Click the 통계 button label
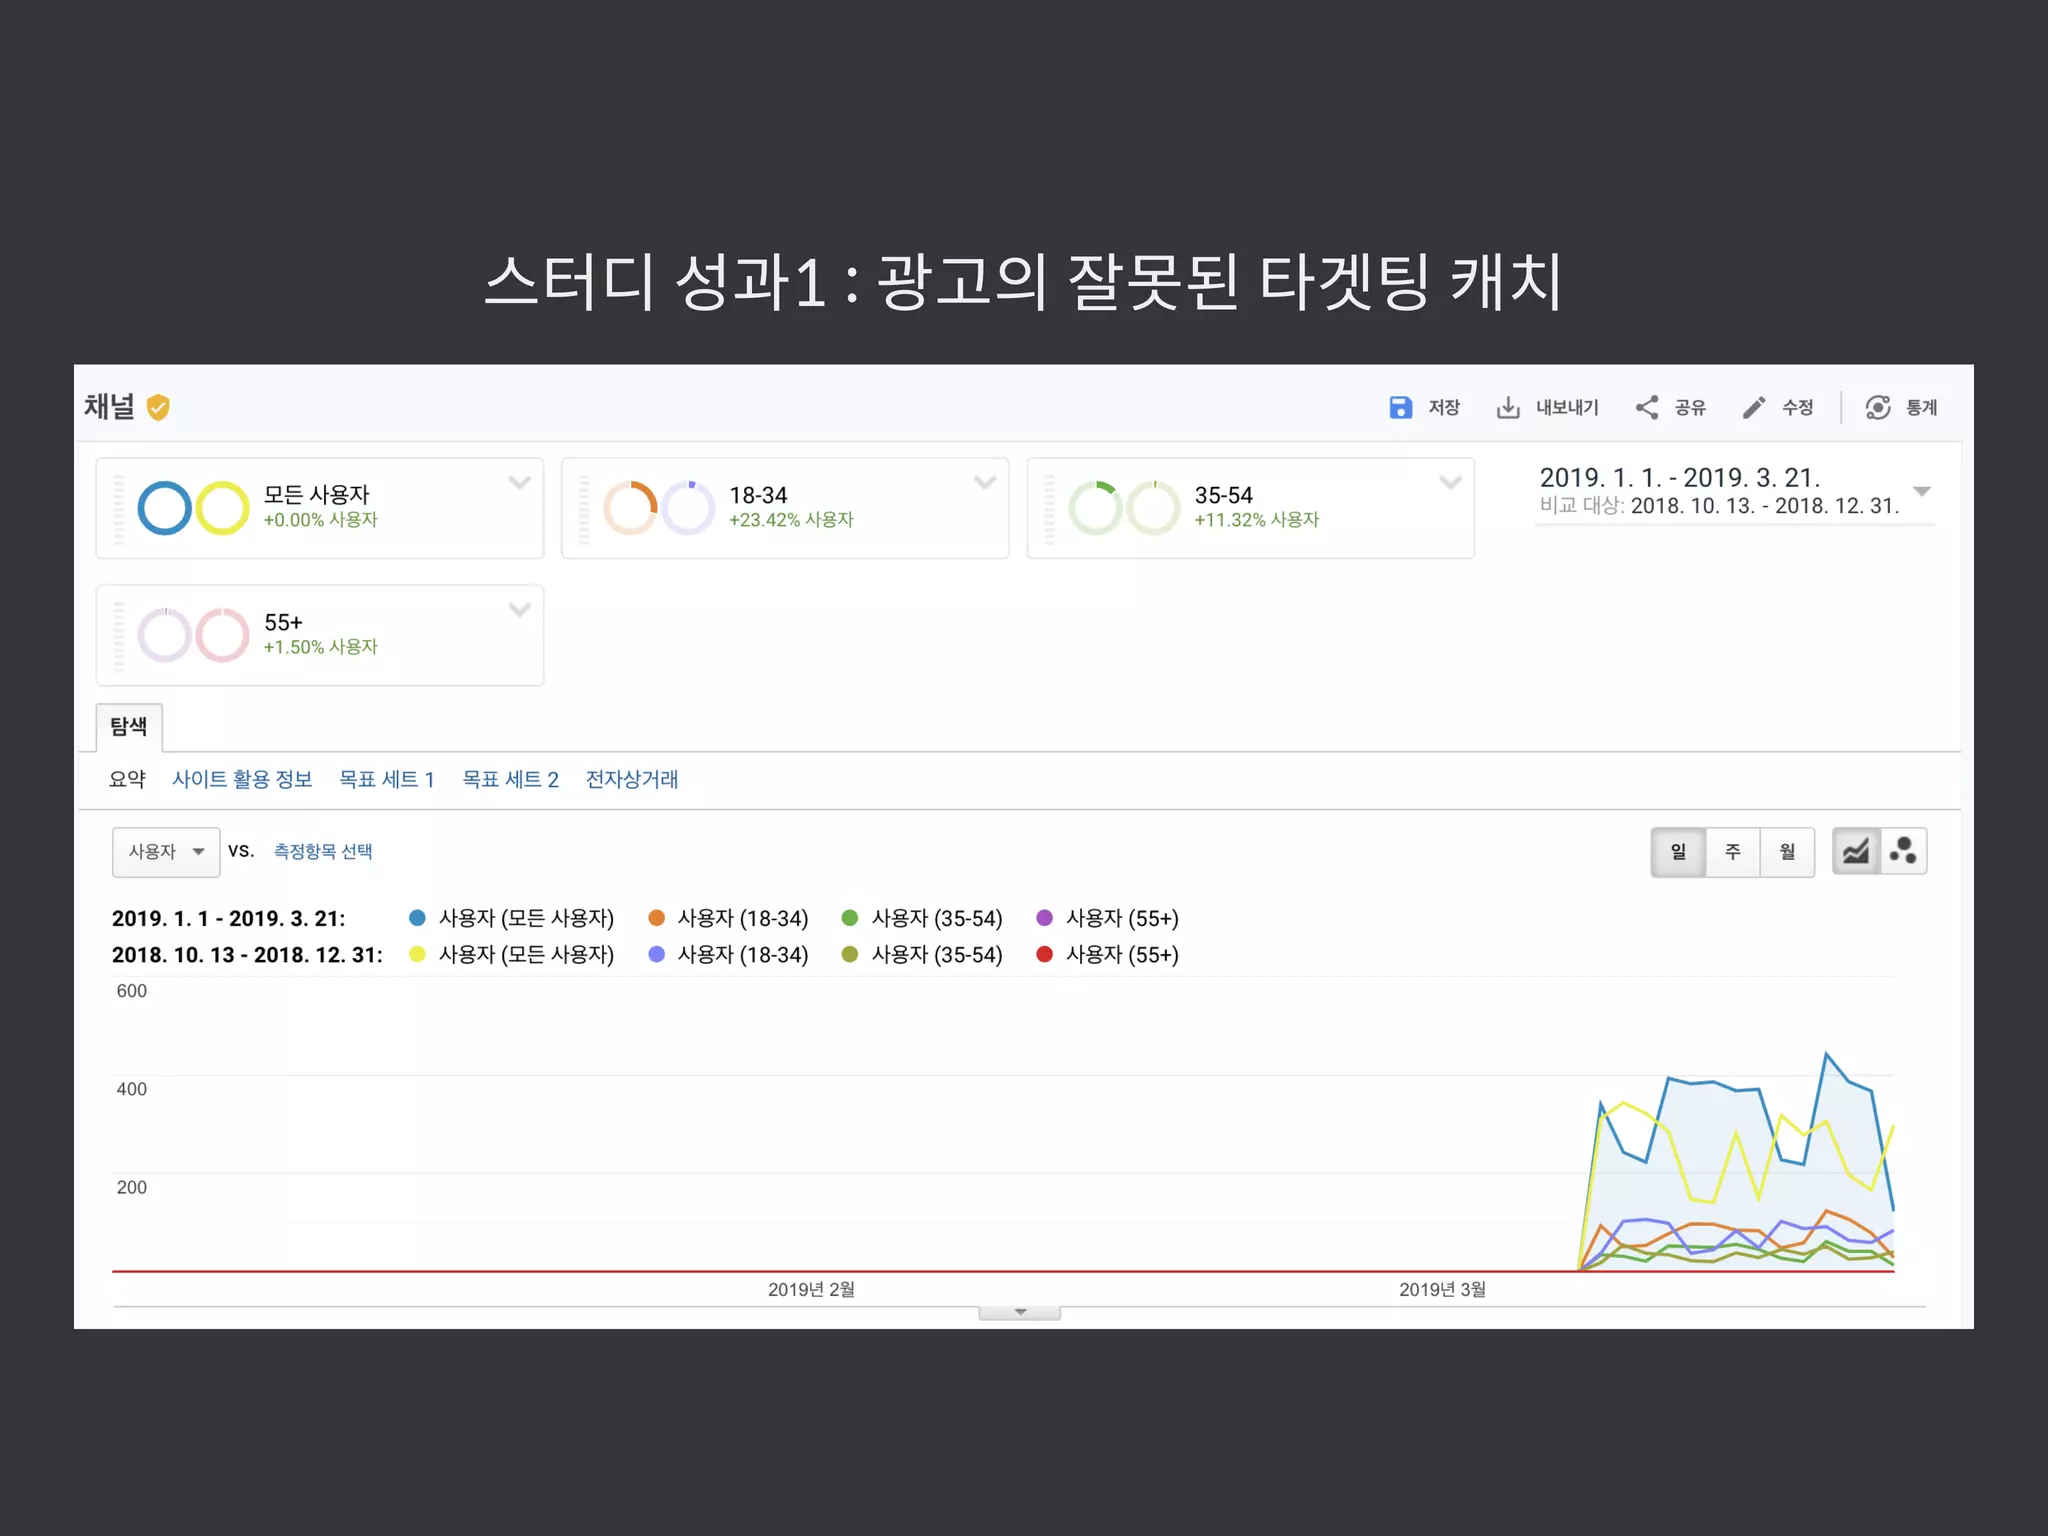This screenshot has height=1536, width=2048. 1922,407
